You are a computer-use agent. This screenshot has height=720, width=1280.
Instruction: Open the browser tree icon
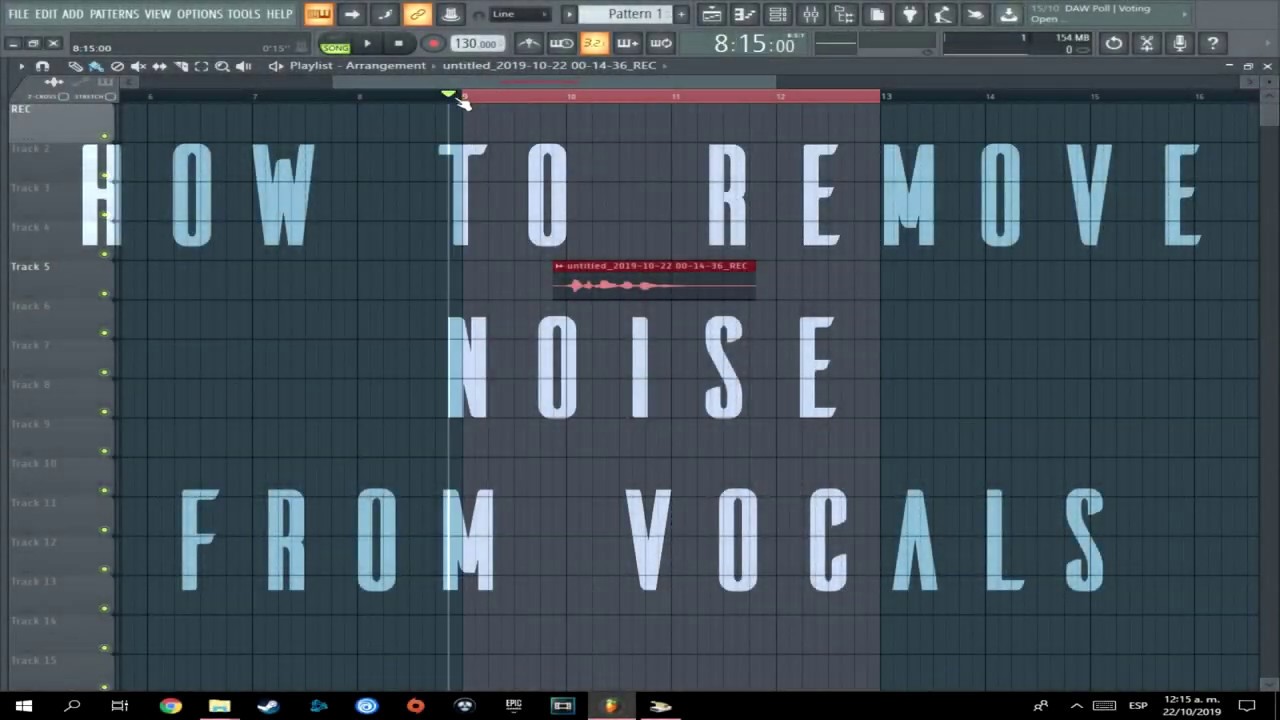844,14
